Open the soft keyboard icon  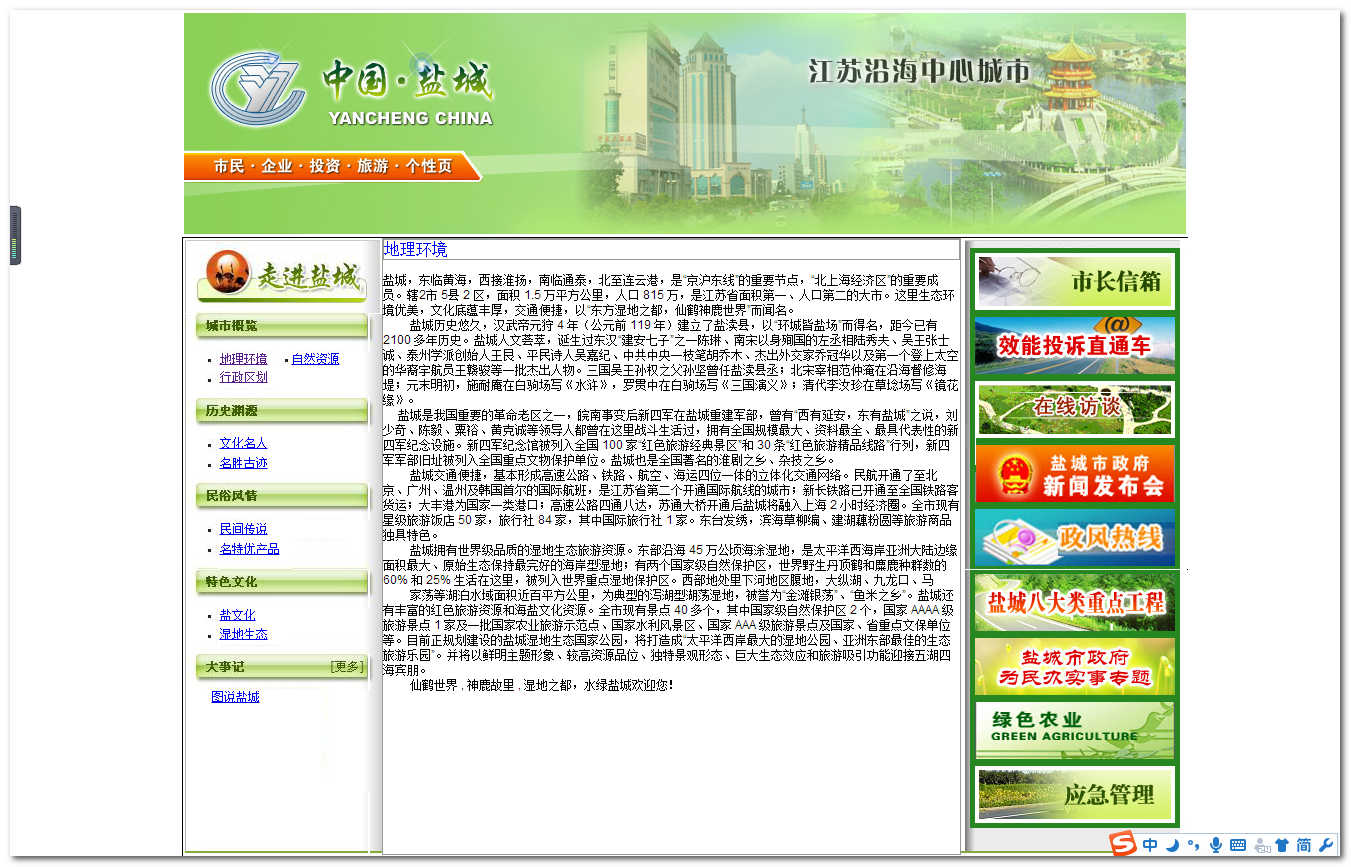[1238, 845]
